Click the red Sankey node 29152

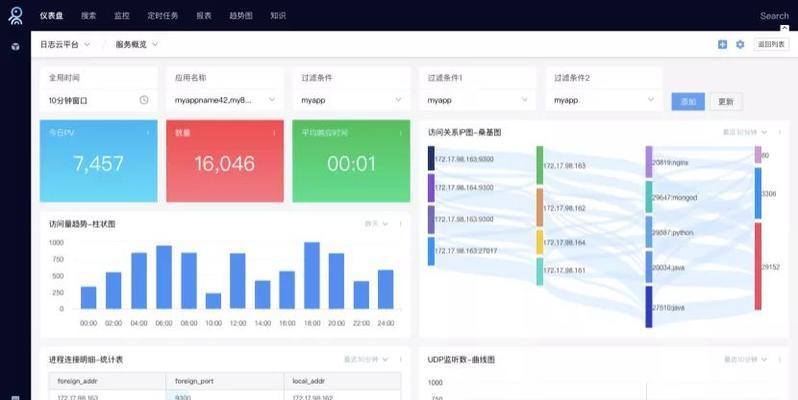click(758, 266)
